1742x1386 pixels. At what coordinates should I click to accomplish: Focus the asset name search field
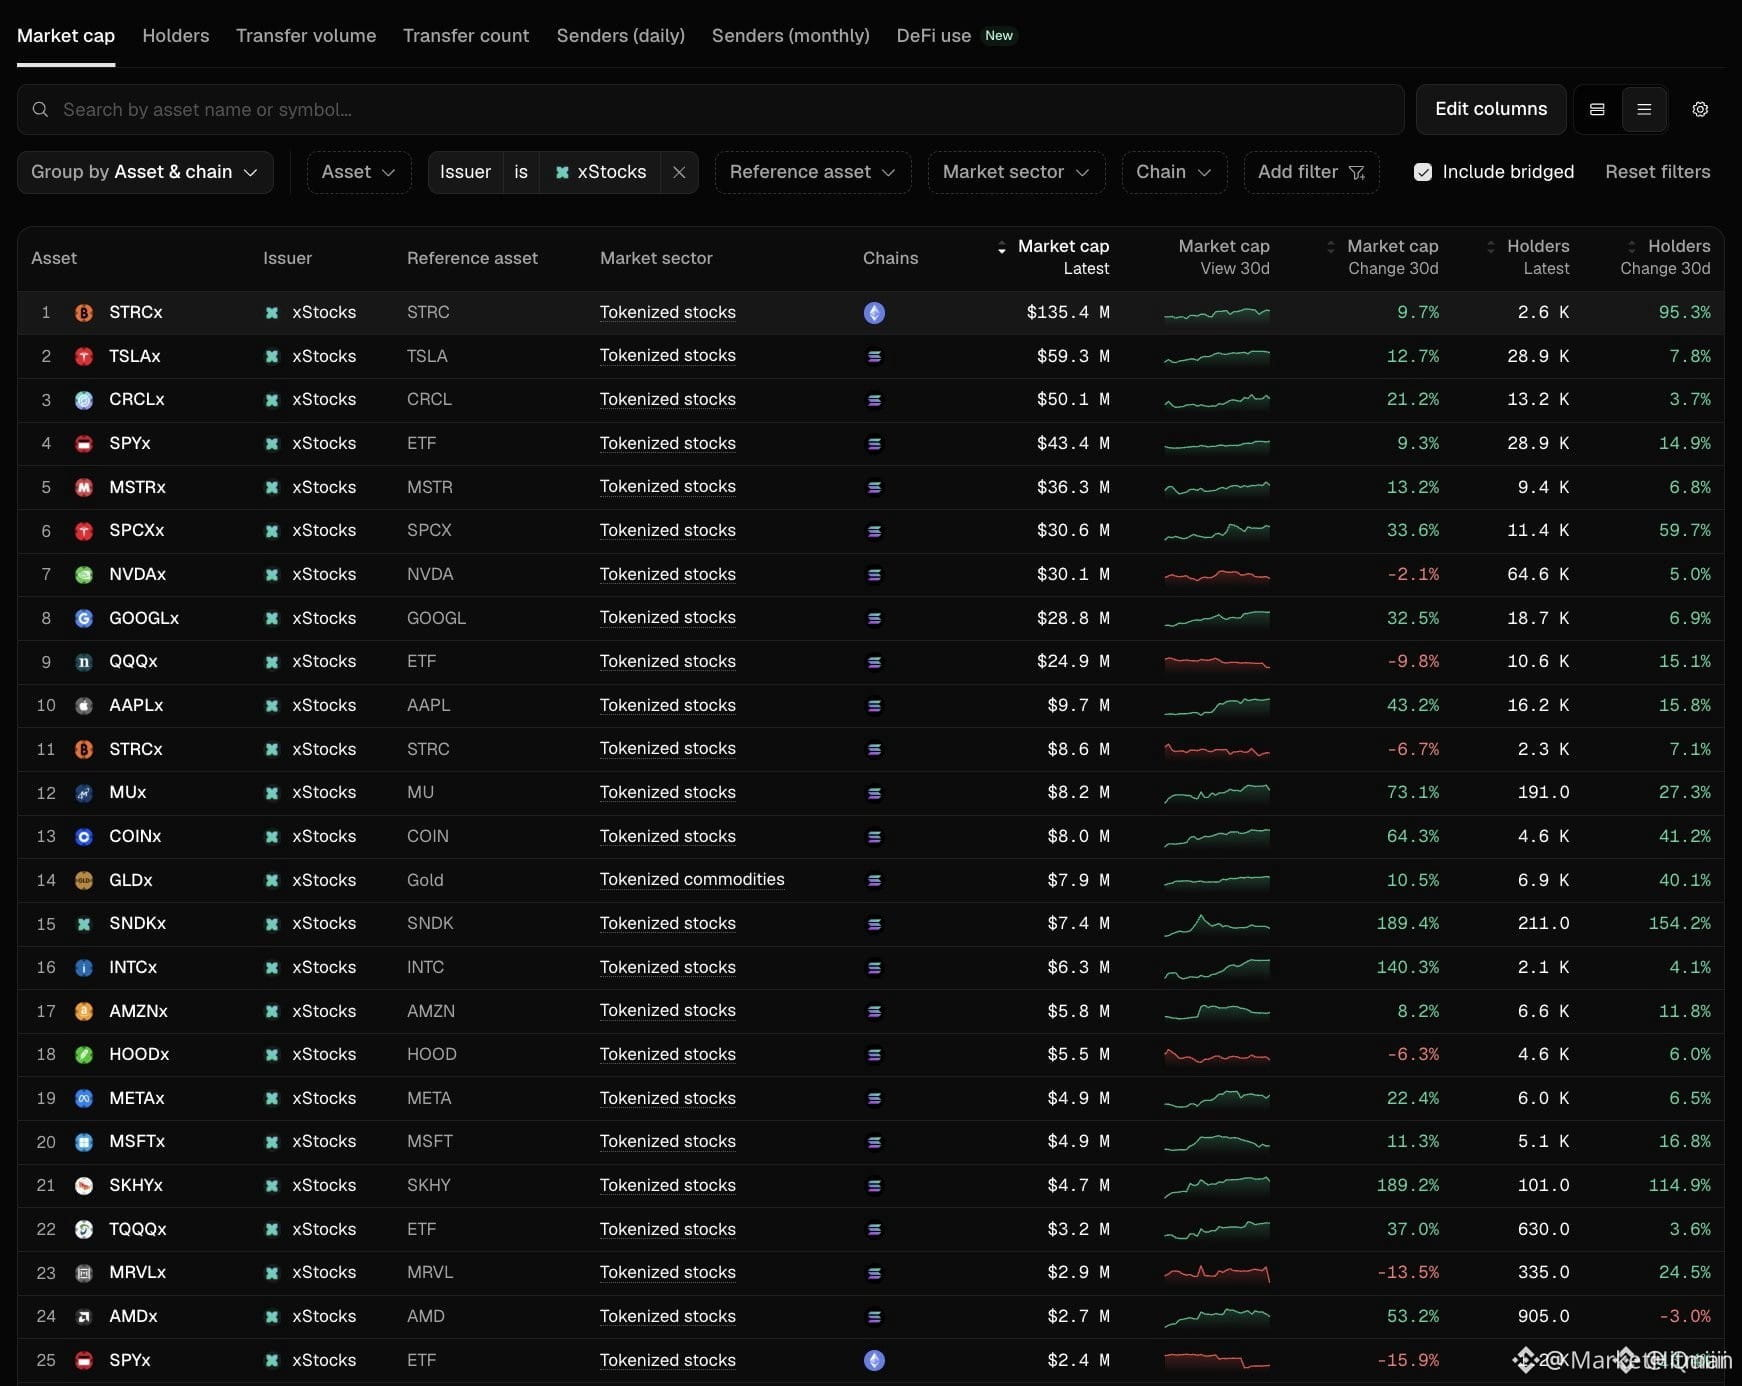pos(710,109)
